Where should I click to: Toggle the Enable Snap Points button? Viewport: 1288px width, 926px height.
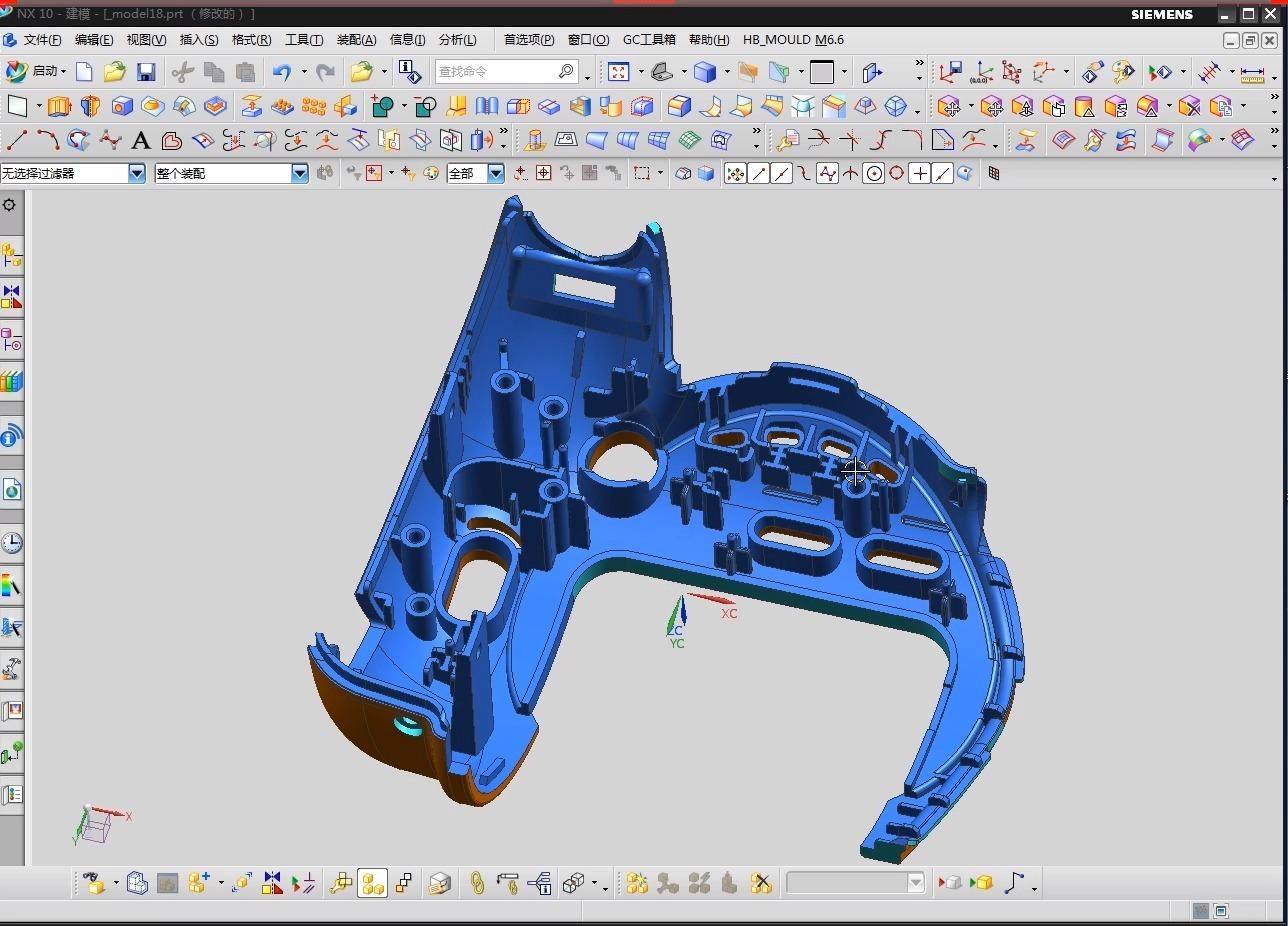click(735, 173)
